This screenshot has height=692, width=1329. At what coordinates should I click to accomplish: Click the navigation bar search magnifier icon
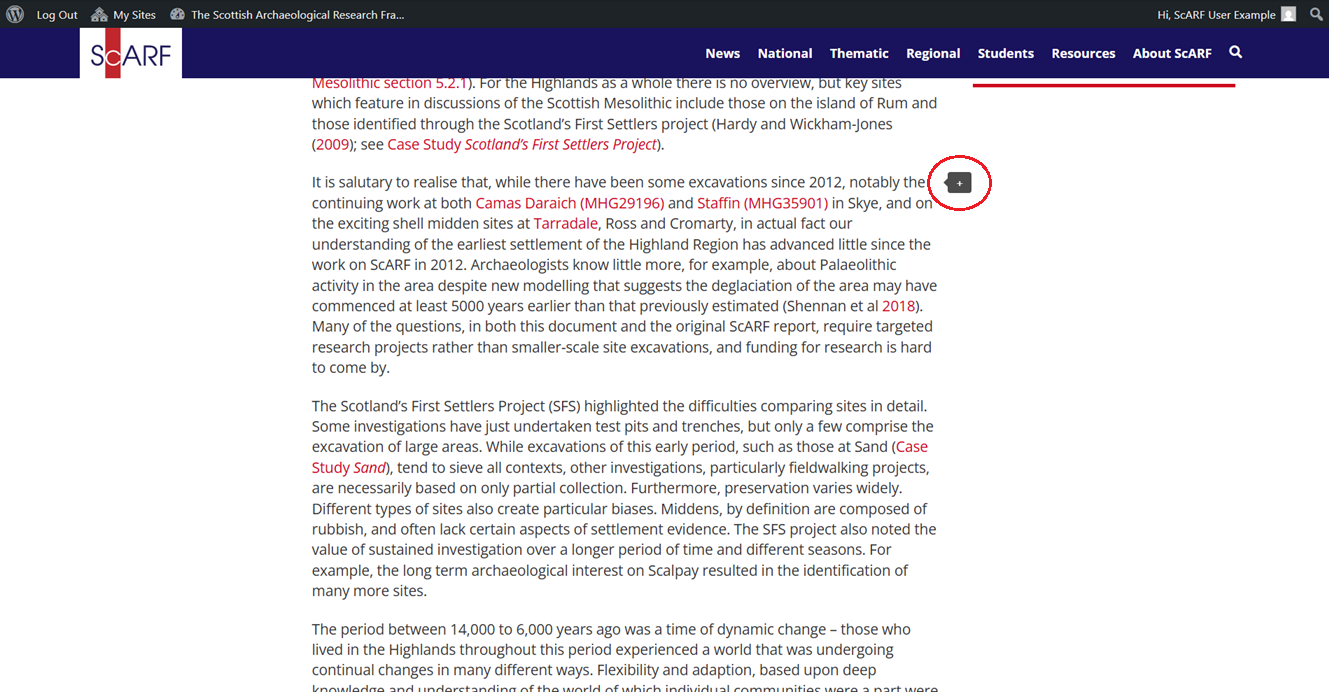coord(1236,52)
